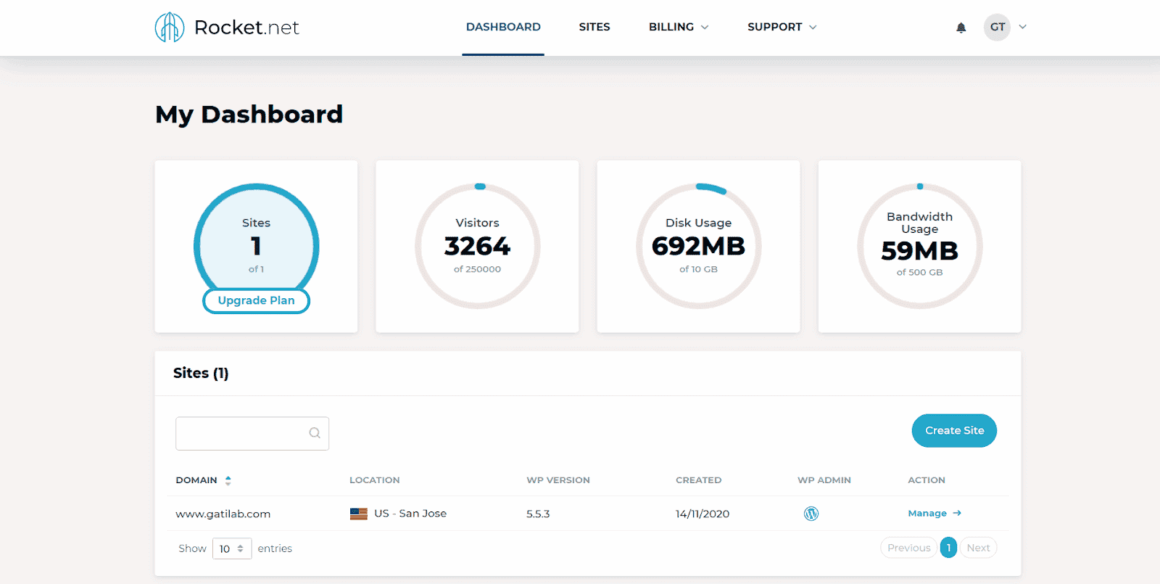
Task: Expand the Billing menu
Action: click(x=678, y=27)
